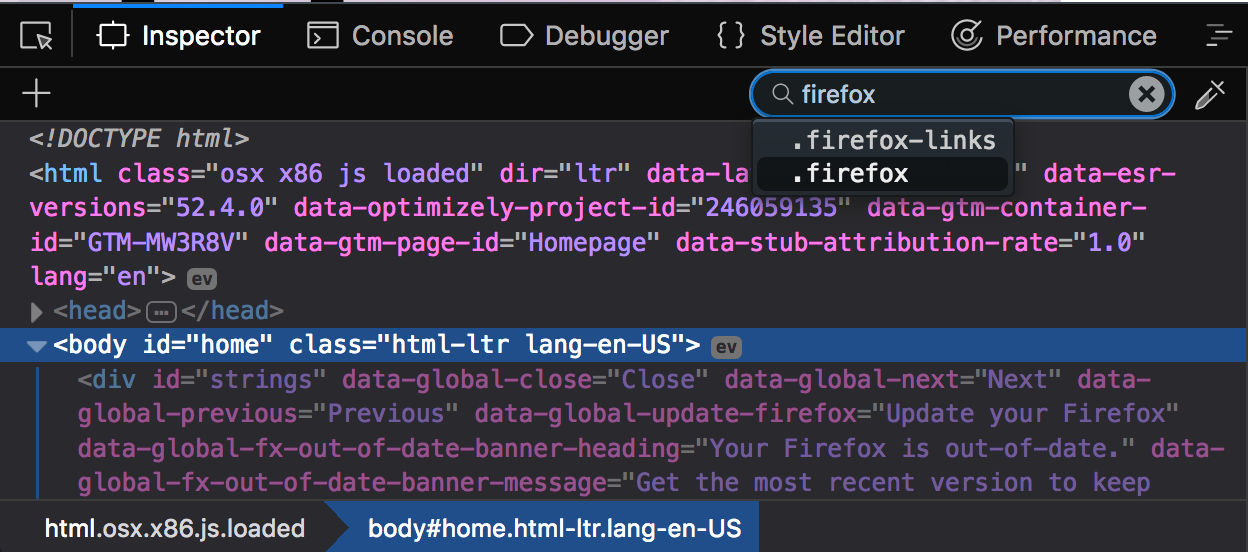Select html.osx.x86.js.loaded breadcrumb

pyautogui.click(x=175, y=528)
